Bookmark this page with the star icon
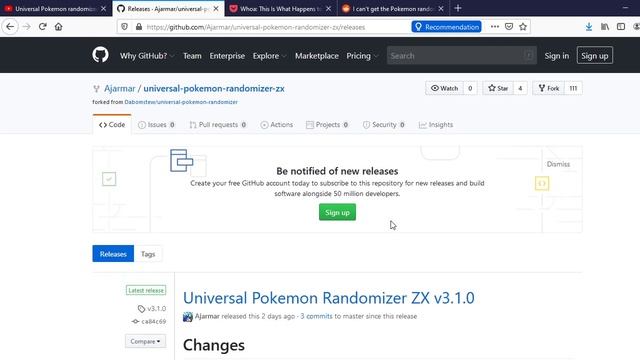 tap(523, 27)
